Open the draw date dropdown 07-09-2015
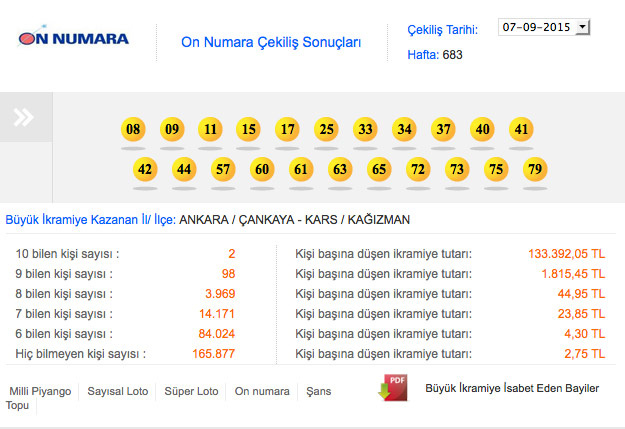This screenshot has width=625, height=429. (544, 27)
